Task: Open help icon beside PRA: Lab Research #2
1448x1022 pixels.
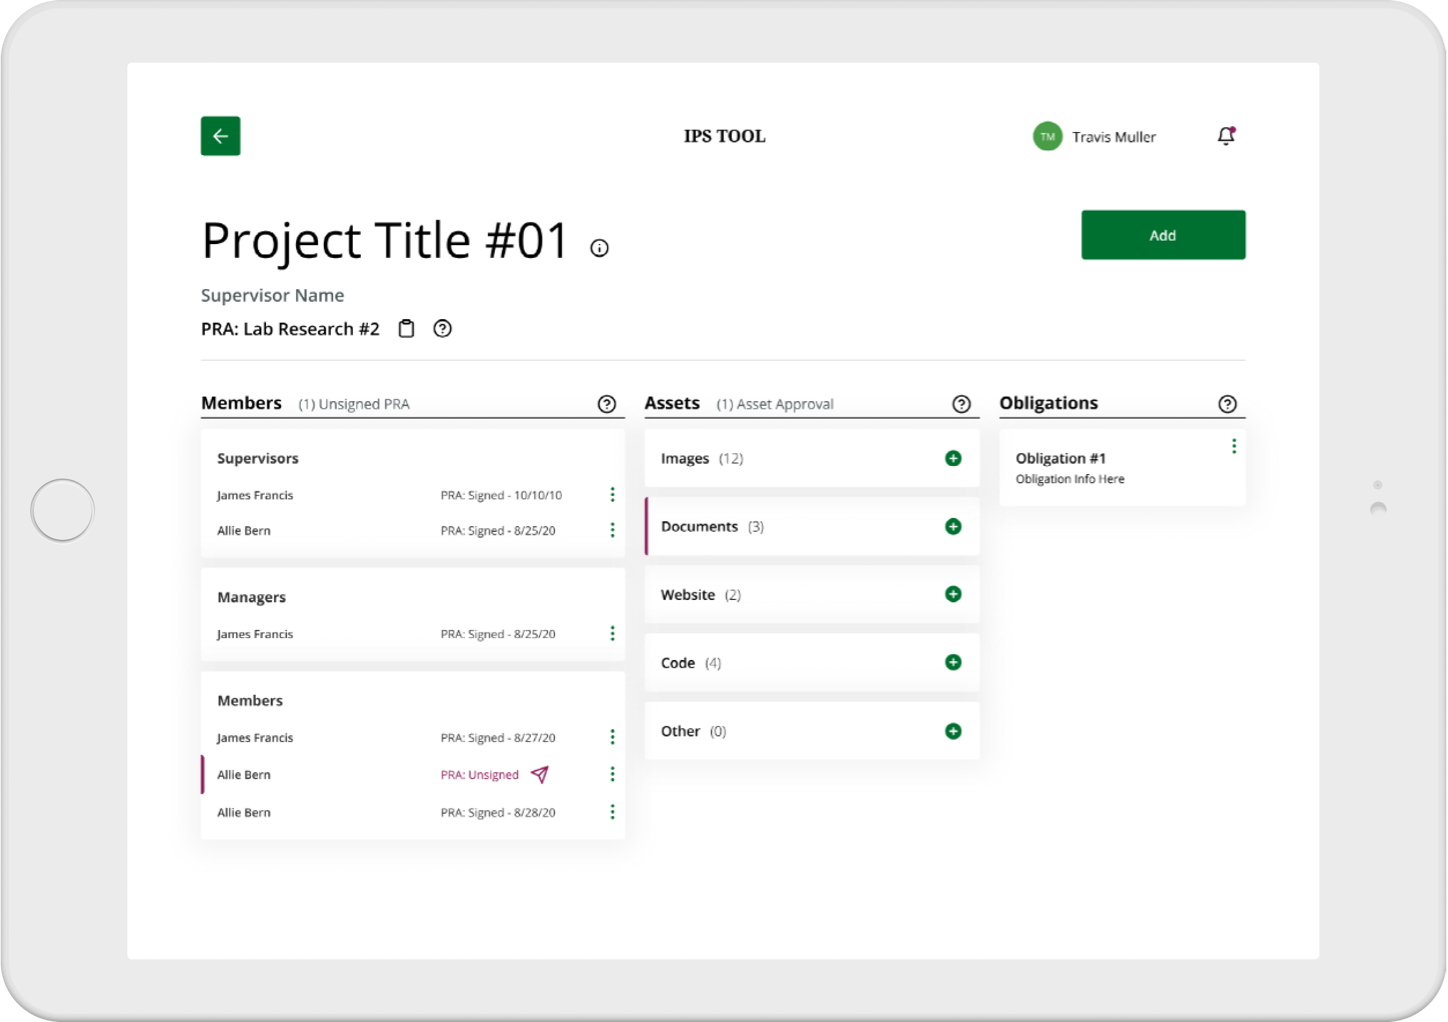Action: (x=442, y=329)
